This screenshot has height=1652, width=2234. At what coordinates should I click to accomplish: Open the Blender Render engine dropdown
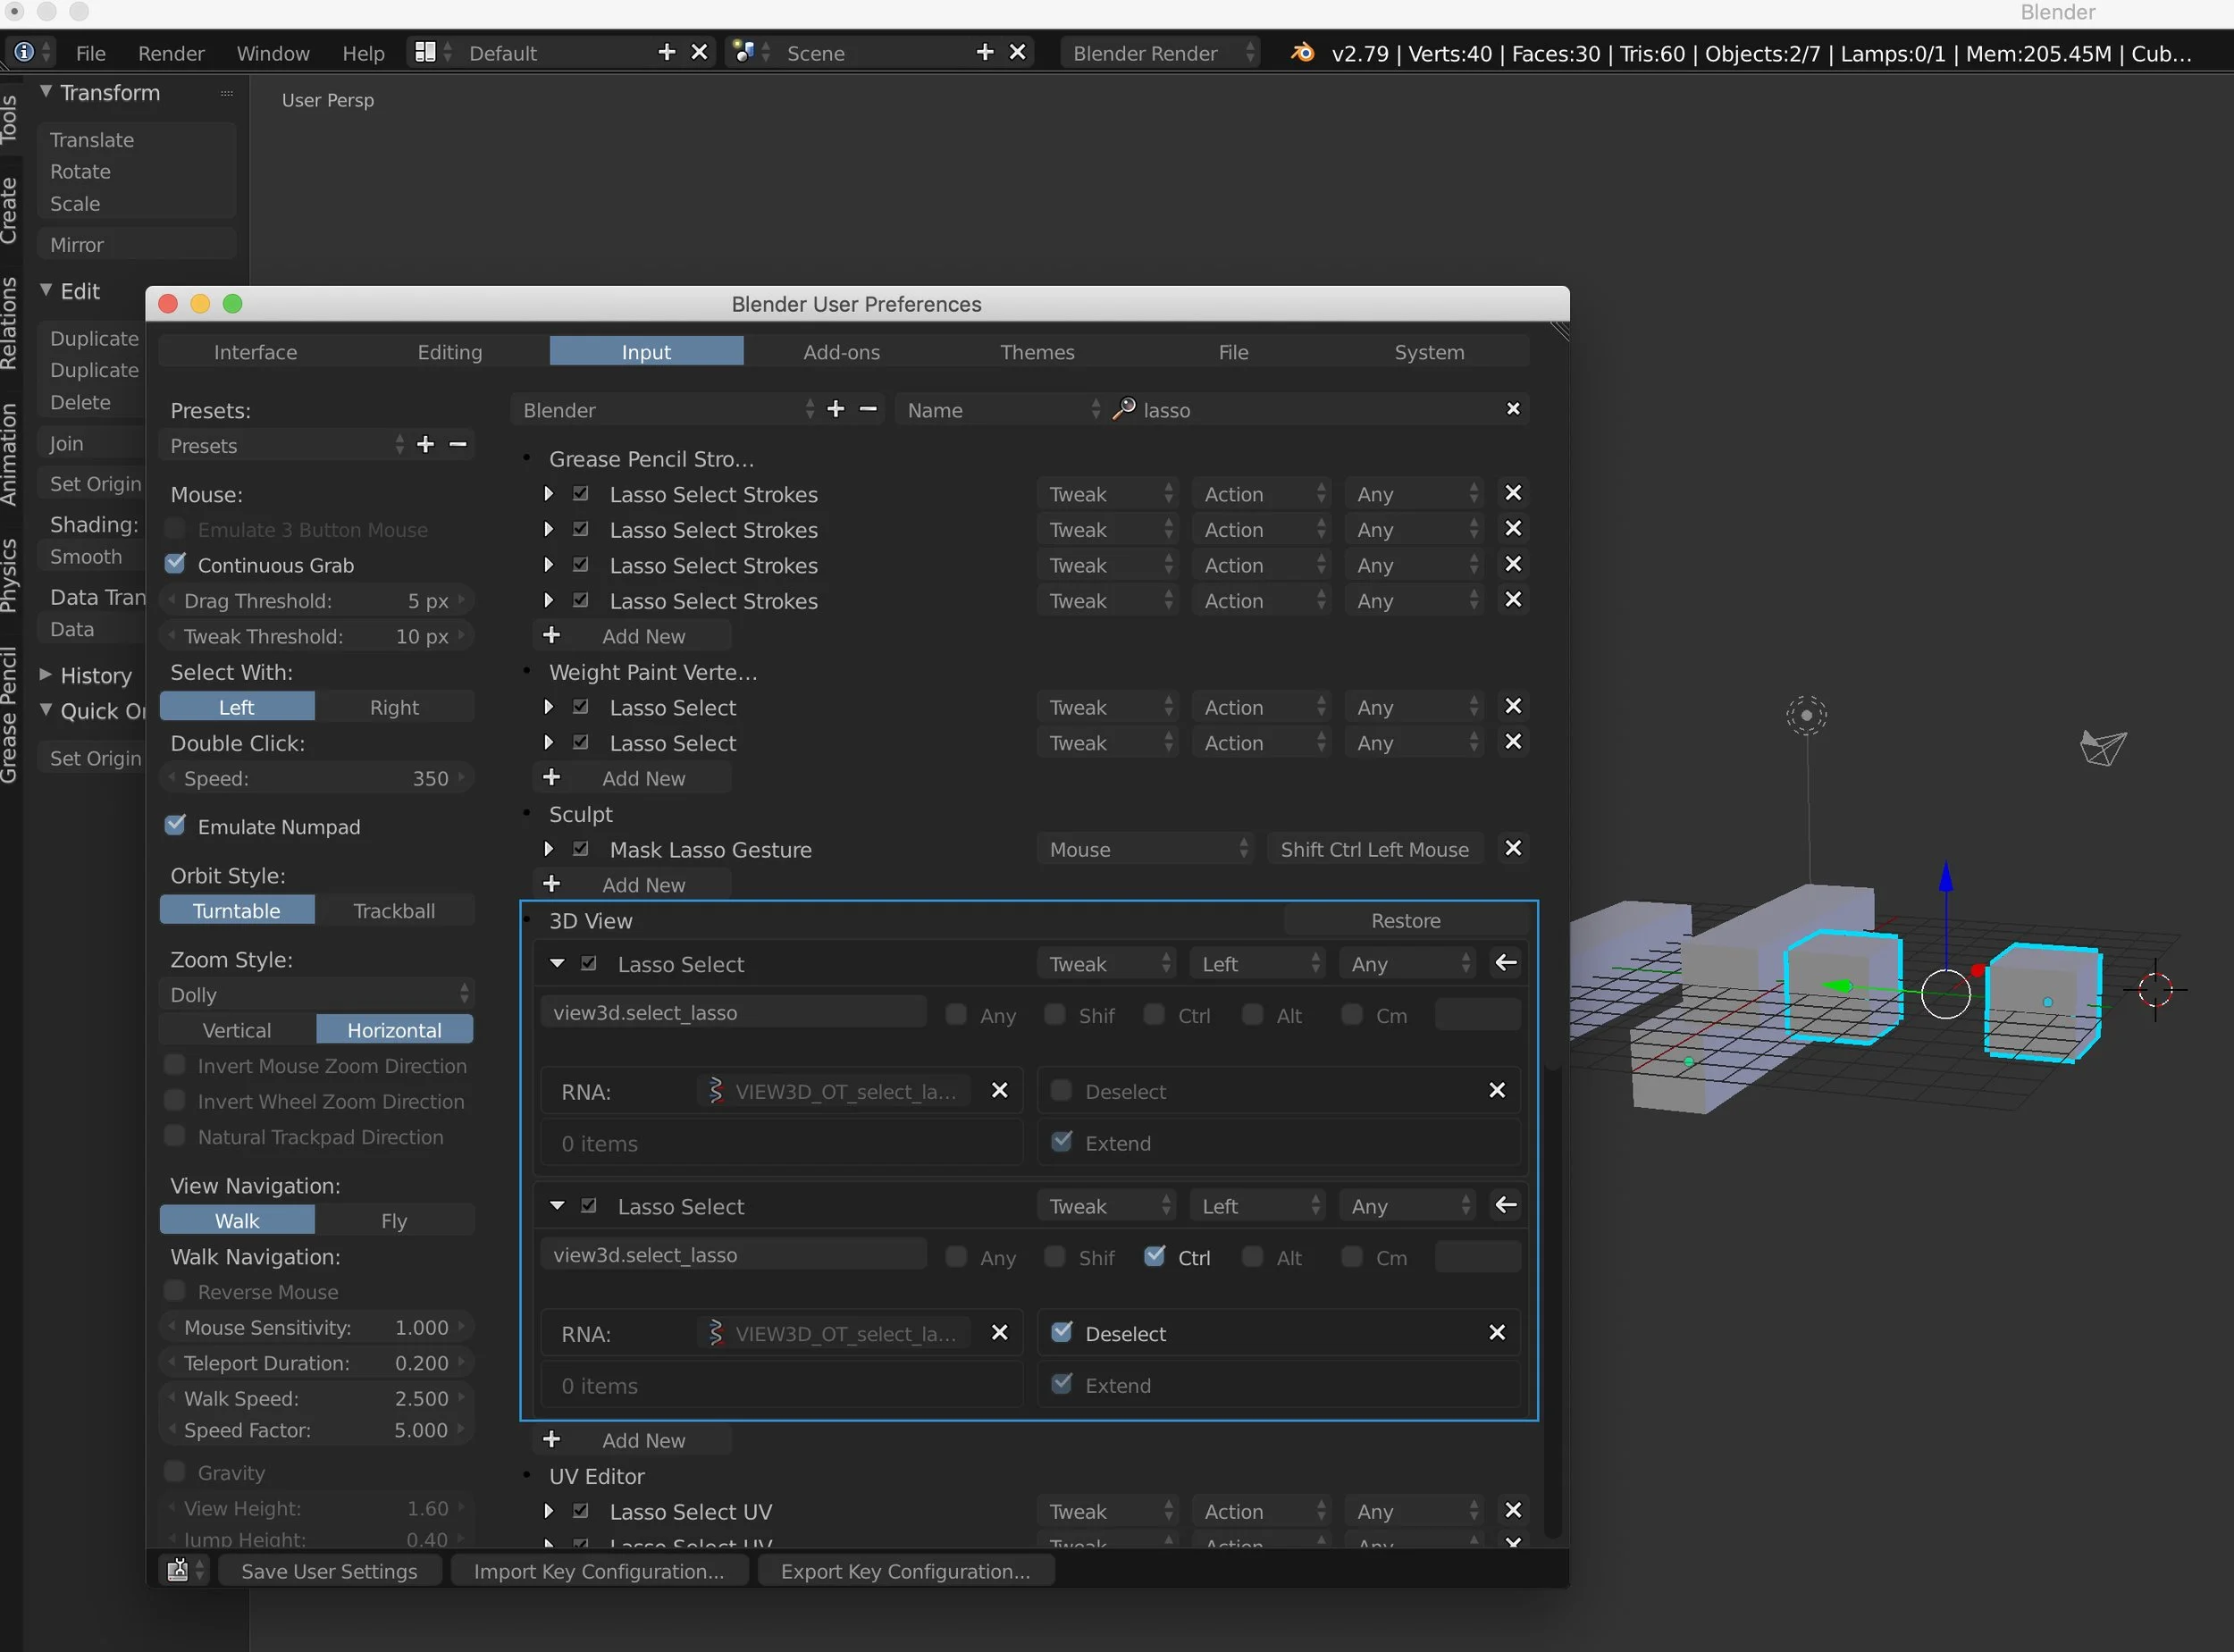(x=1160, y=53)
